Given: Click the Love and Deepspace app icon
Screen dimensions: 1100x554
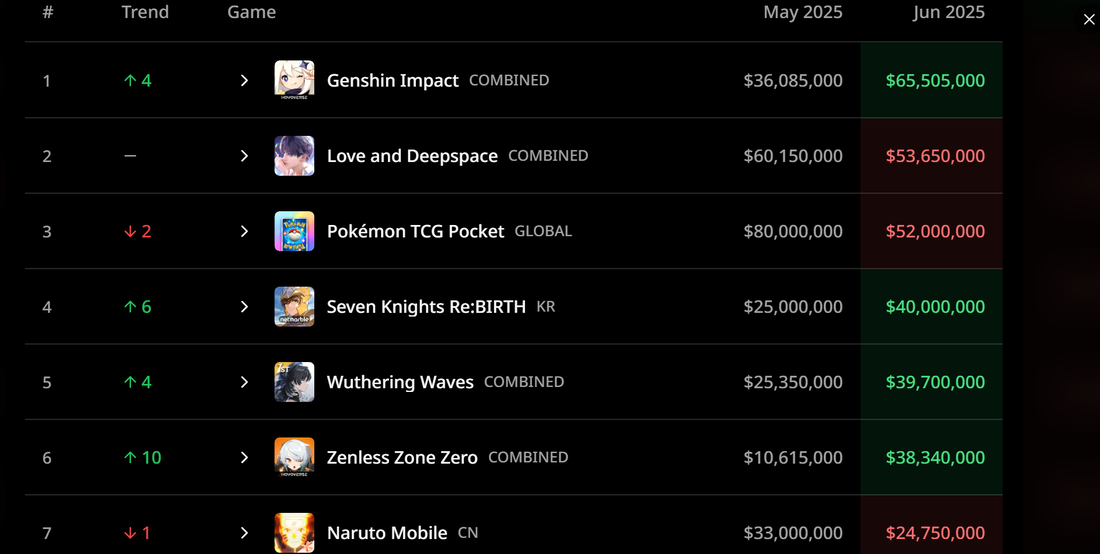Looking at the screenshot, I should coord(294,156).
